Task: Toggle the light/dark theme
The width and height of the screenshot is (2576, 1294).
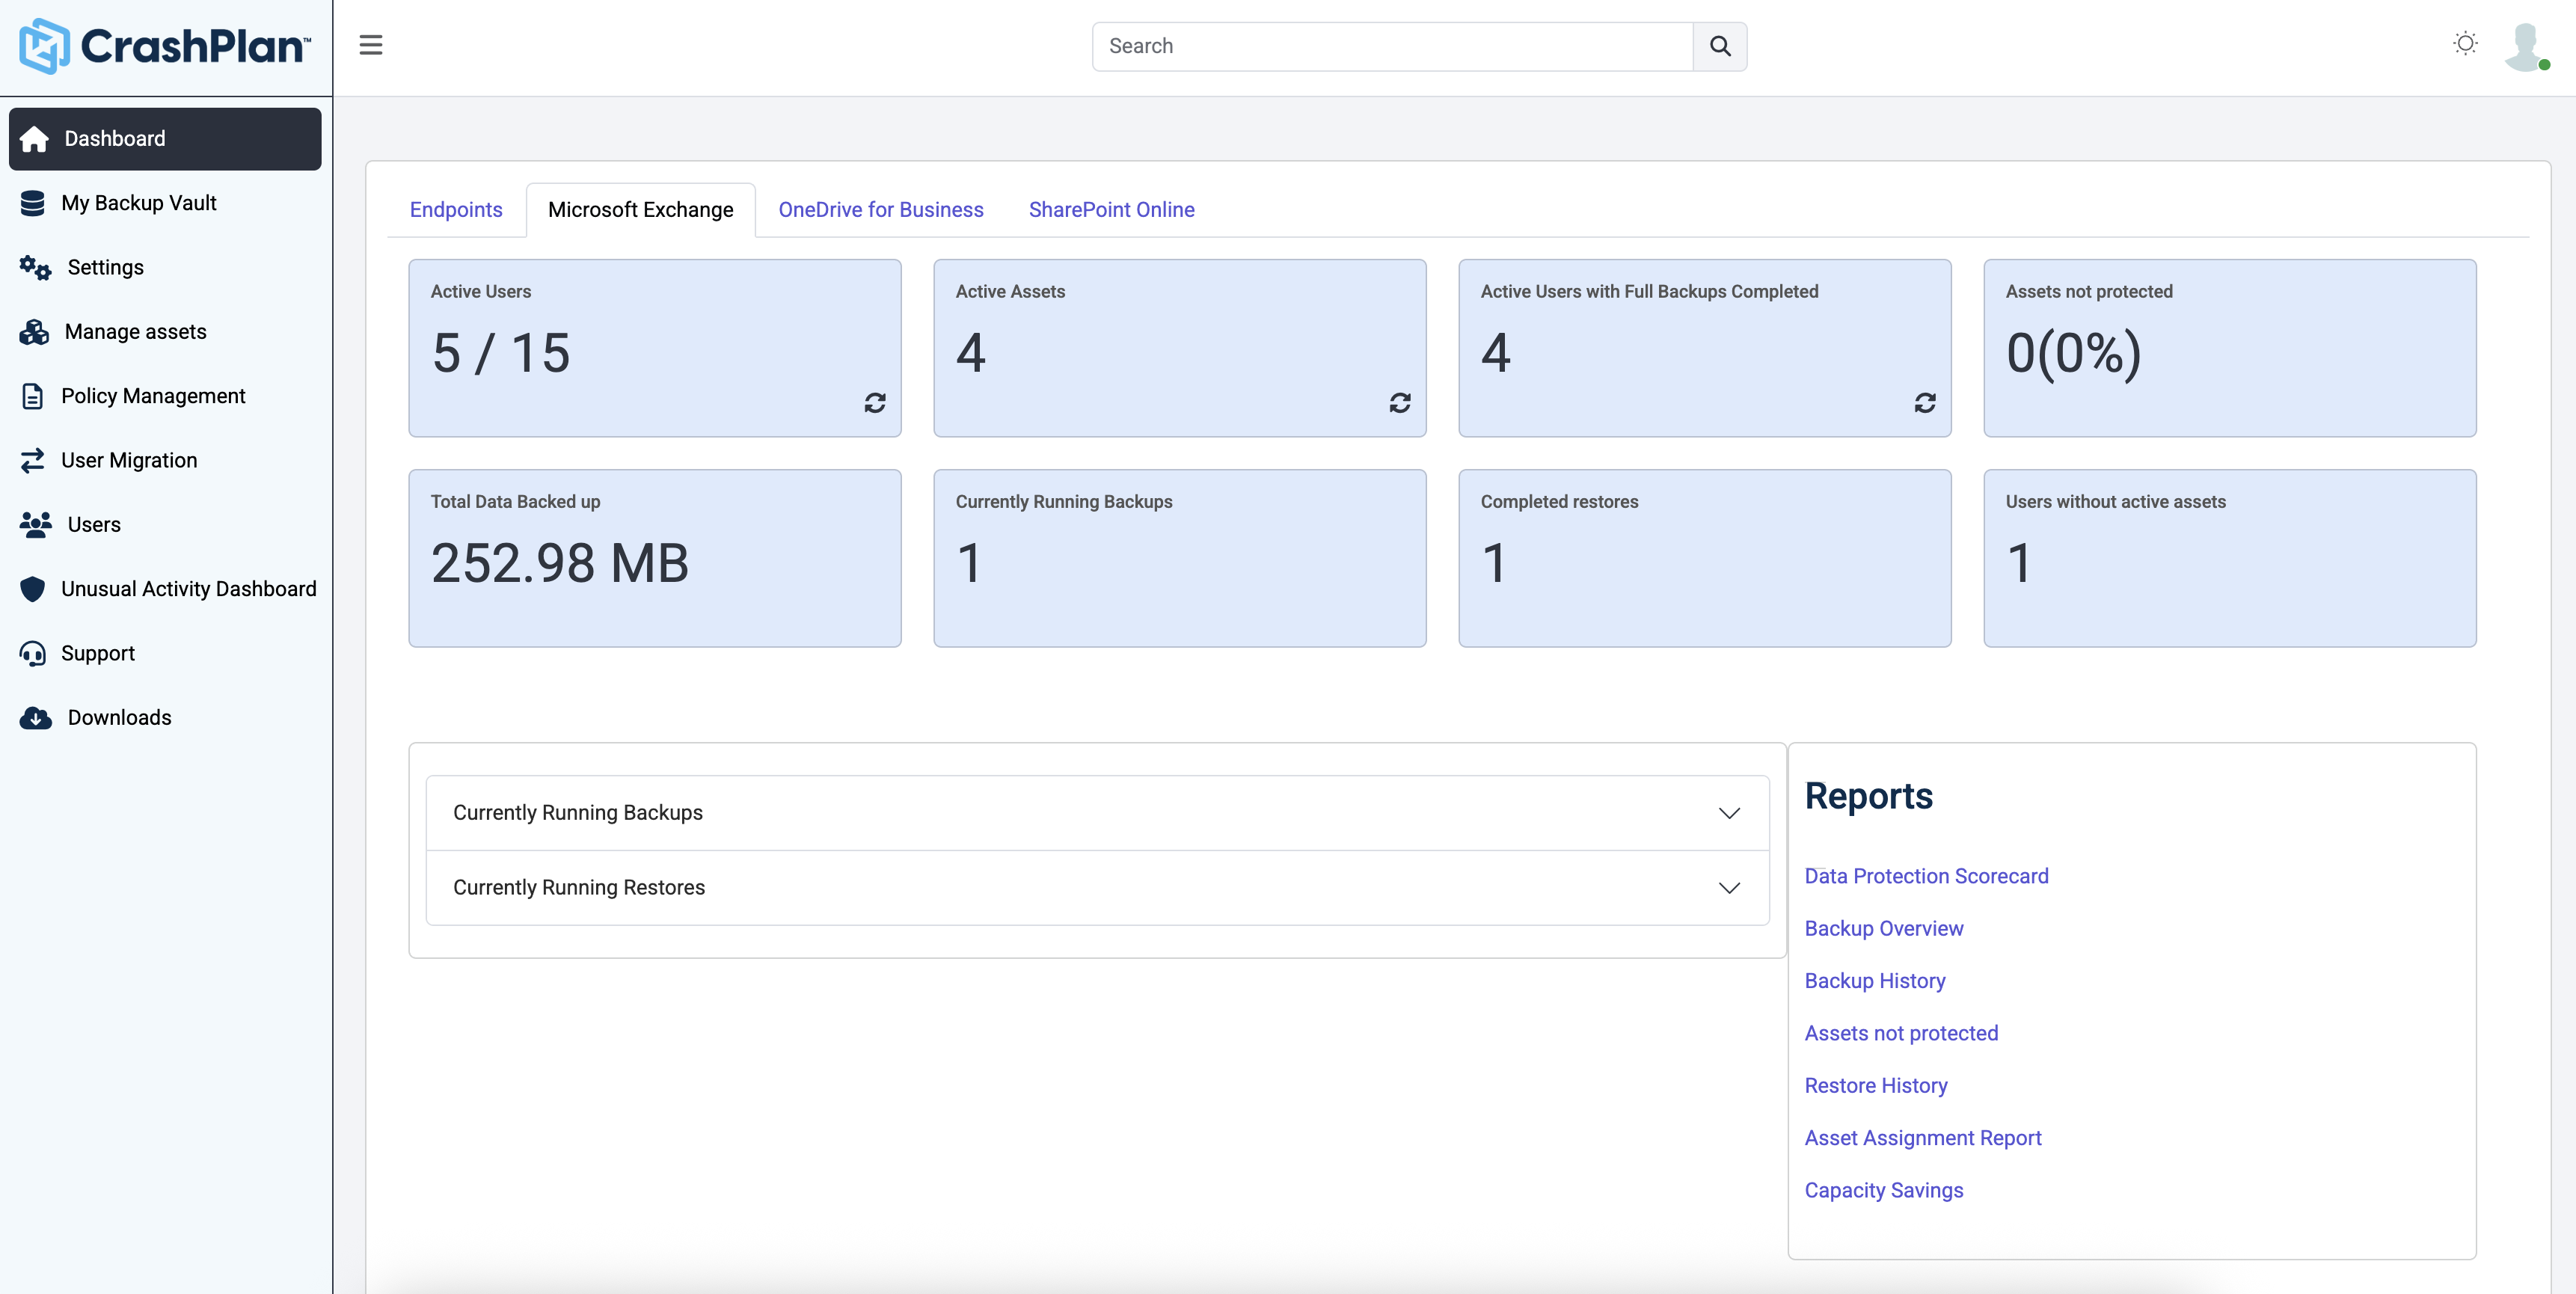Action: [2465, 44]
